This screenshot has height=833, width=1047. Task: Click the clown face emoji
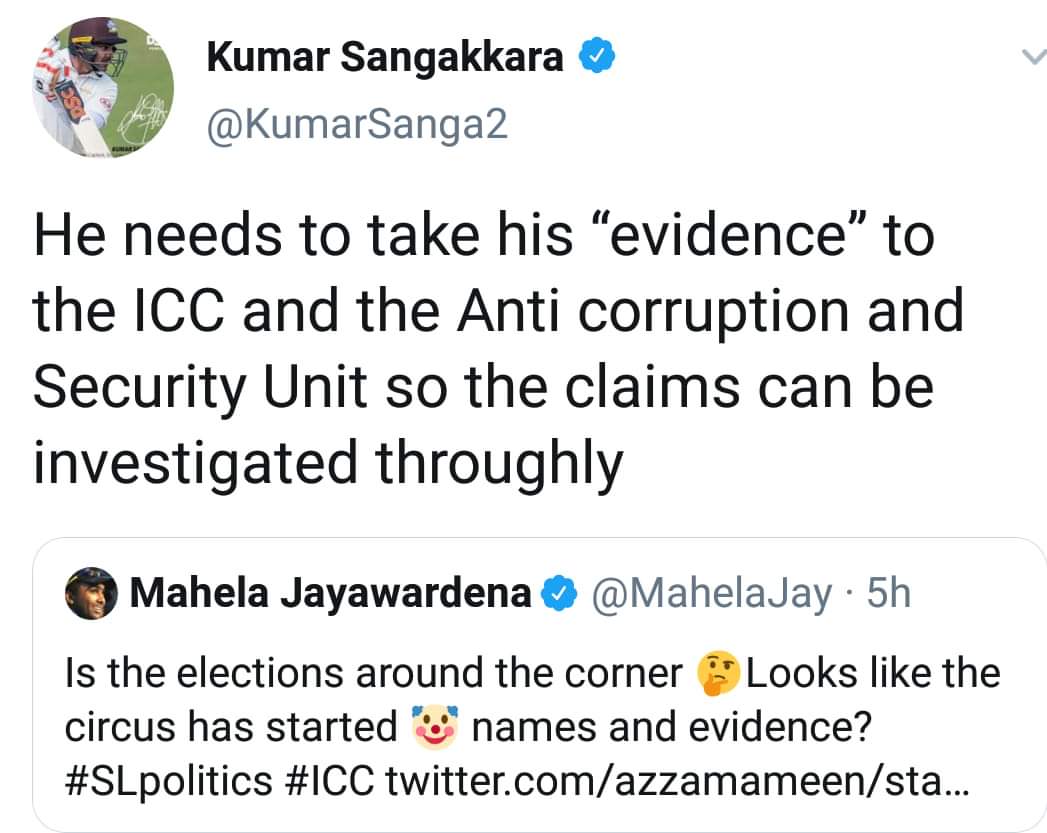coord(434,726)
